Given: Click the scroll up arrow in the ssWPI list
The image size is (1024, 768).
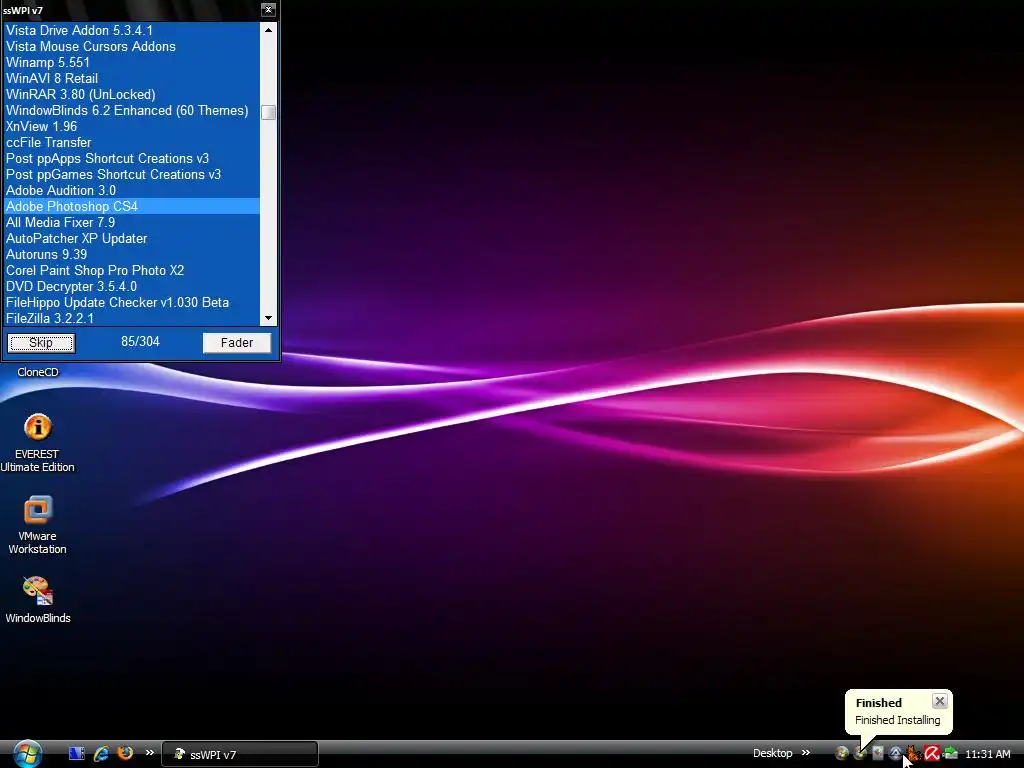Looking at the screenshot, I should point(268,29).
